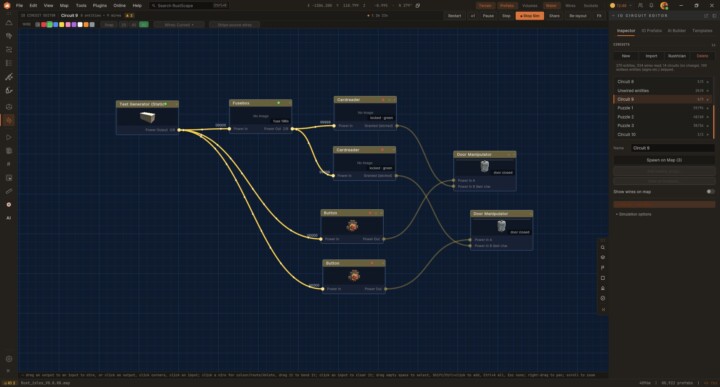This screenshot has height=387, width=720.
Task: Switch to the Templates tab
Action: pos(702,31)
